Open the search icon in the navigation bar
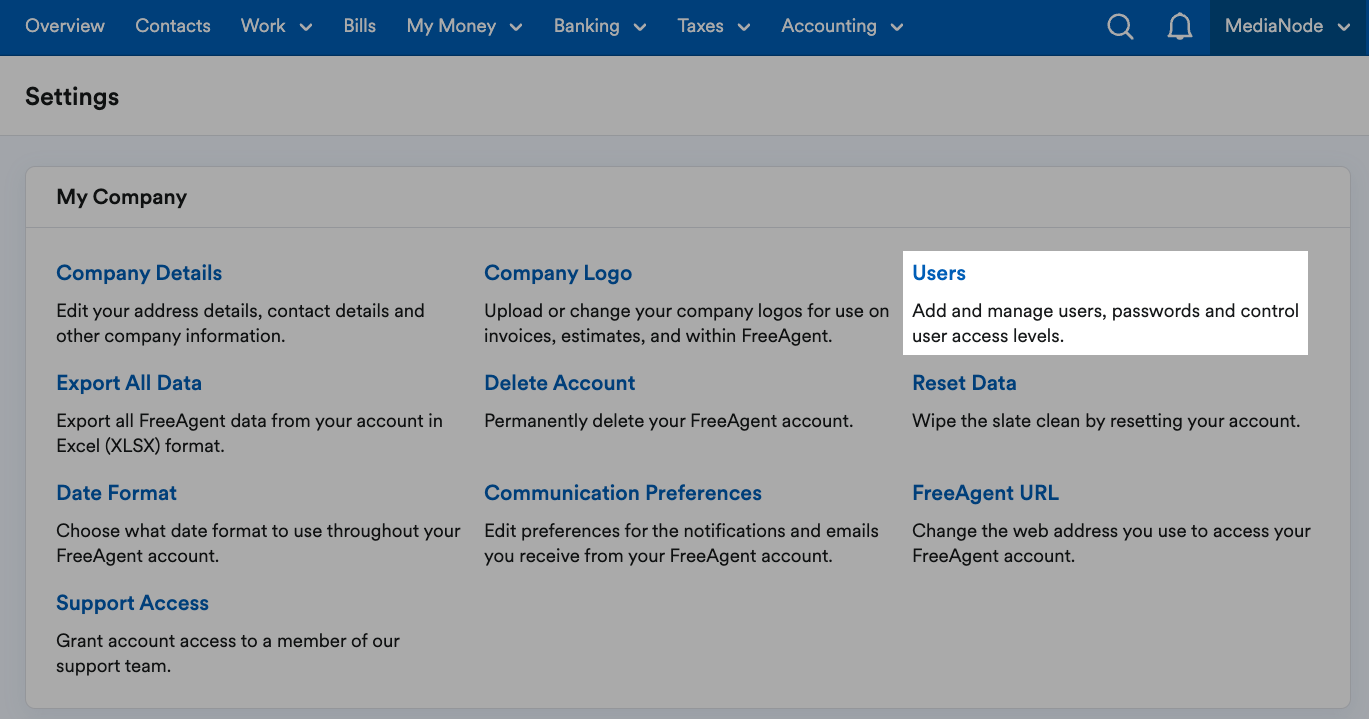The width and height of the screenshot is (1369, 719). [1120, 27]
